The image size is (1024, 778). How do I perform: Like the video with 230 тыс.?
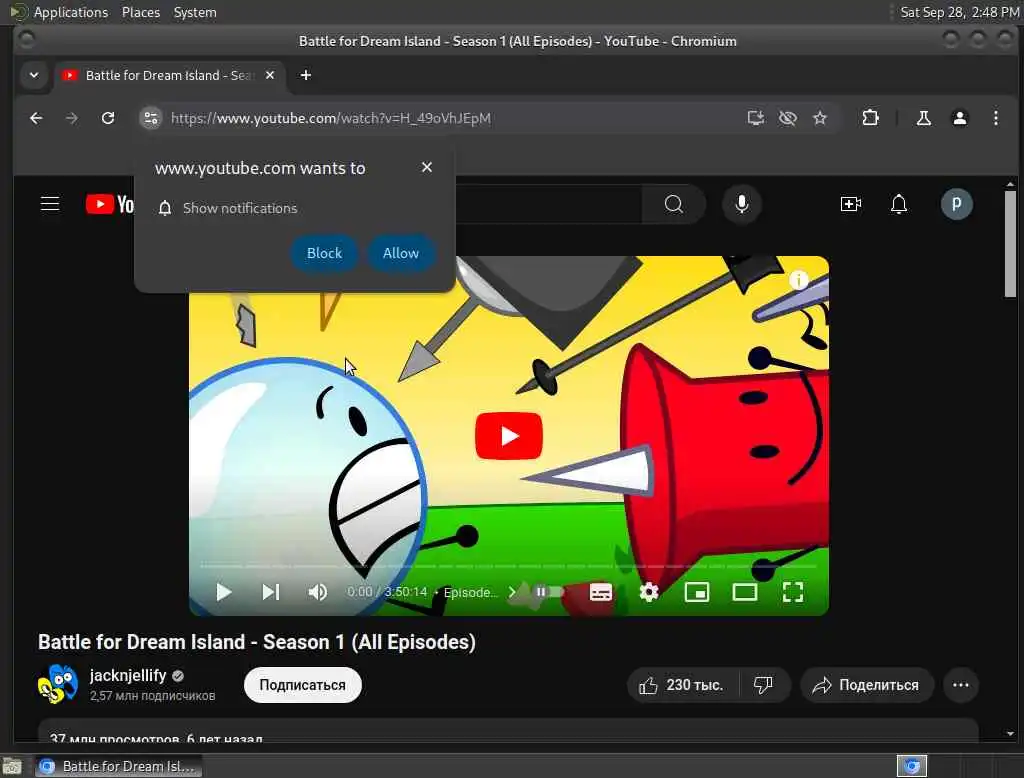682,685
